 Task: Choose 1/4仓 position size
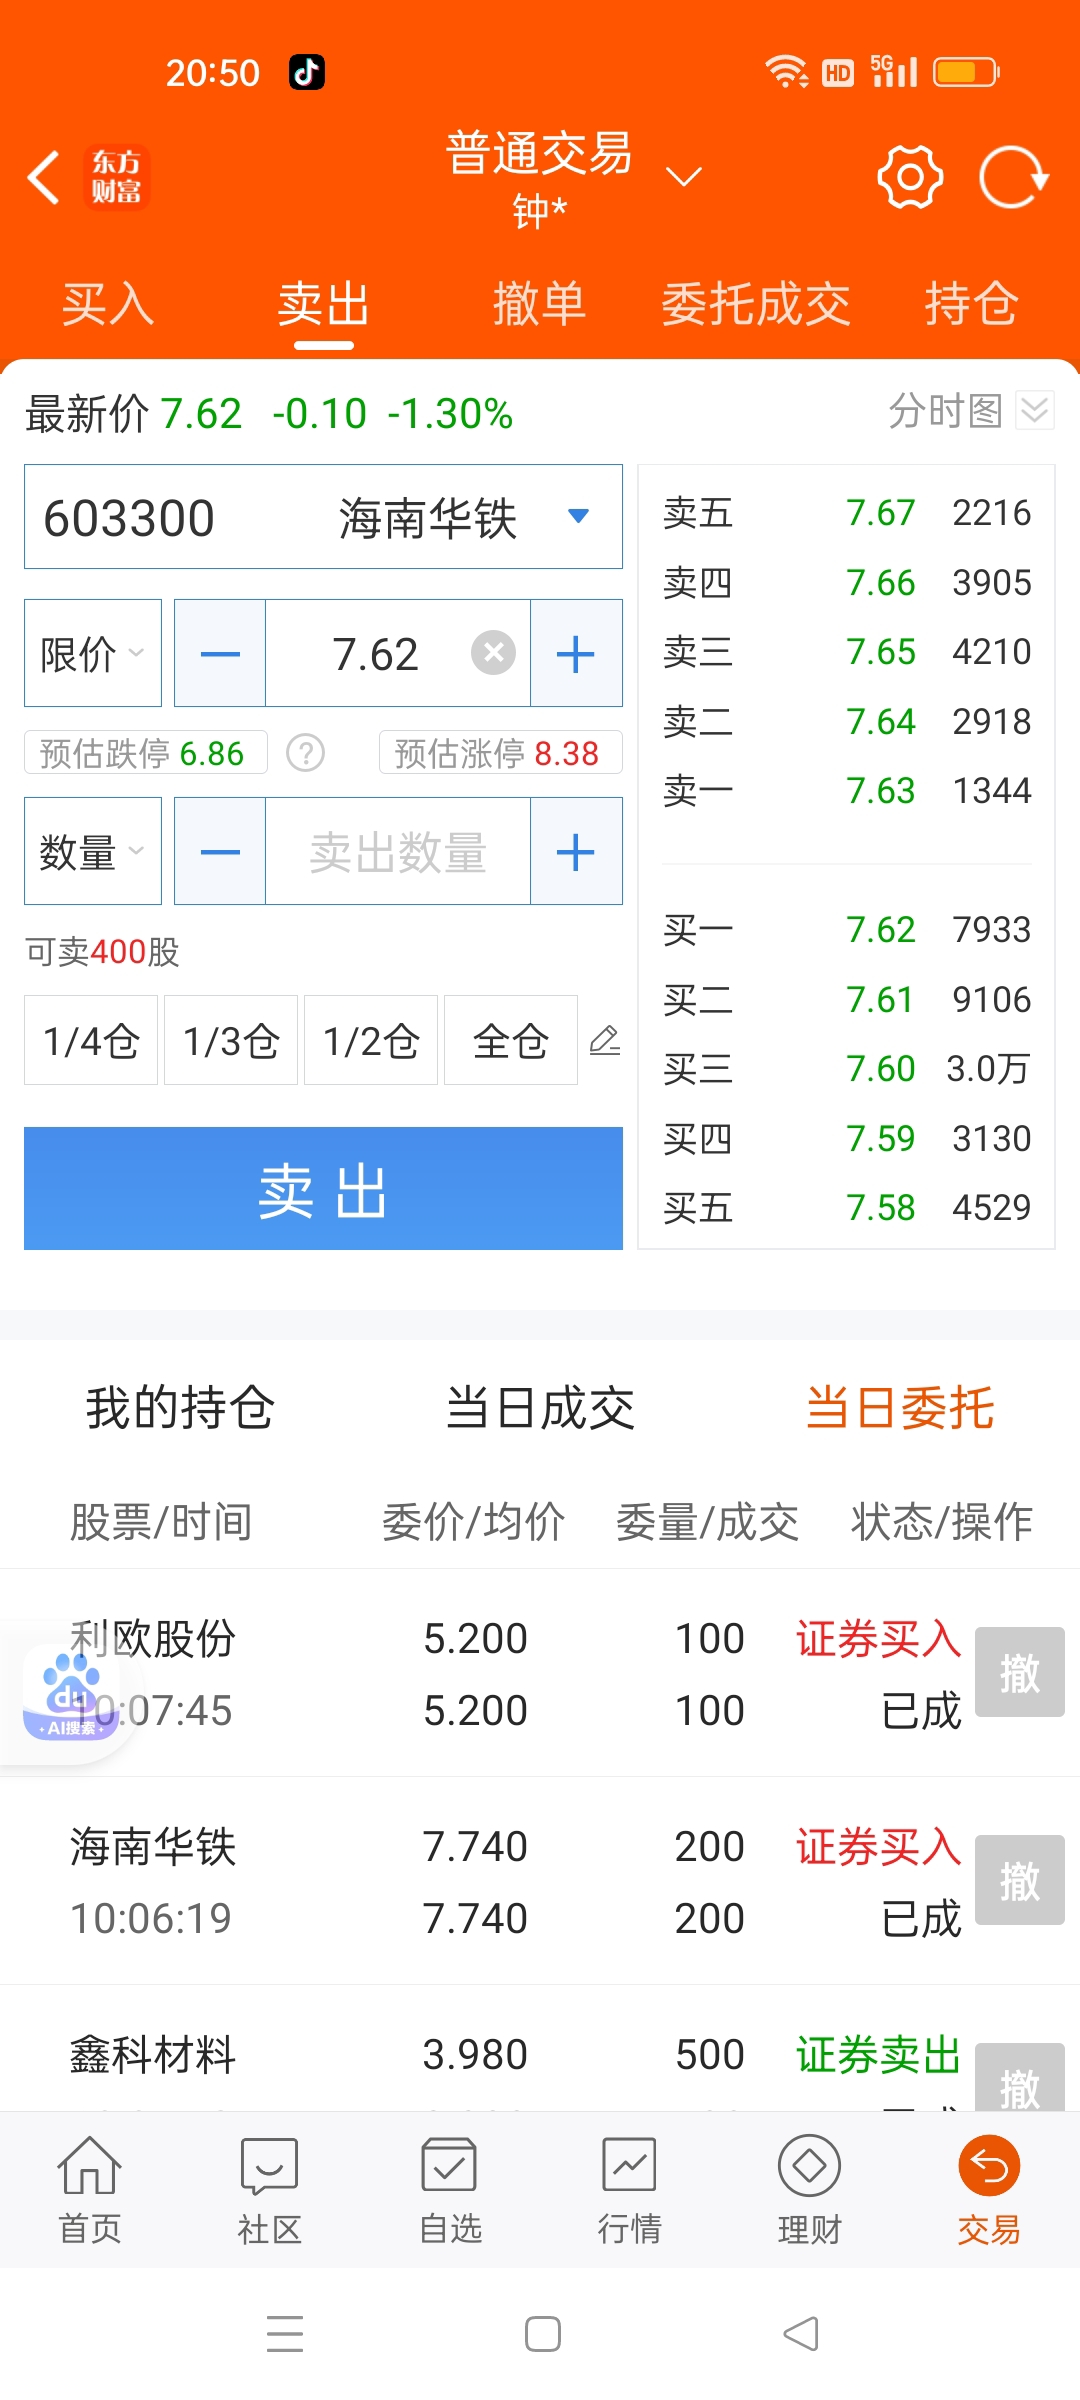(x=91, y=1040)
